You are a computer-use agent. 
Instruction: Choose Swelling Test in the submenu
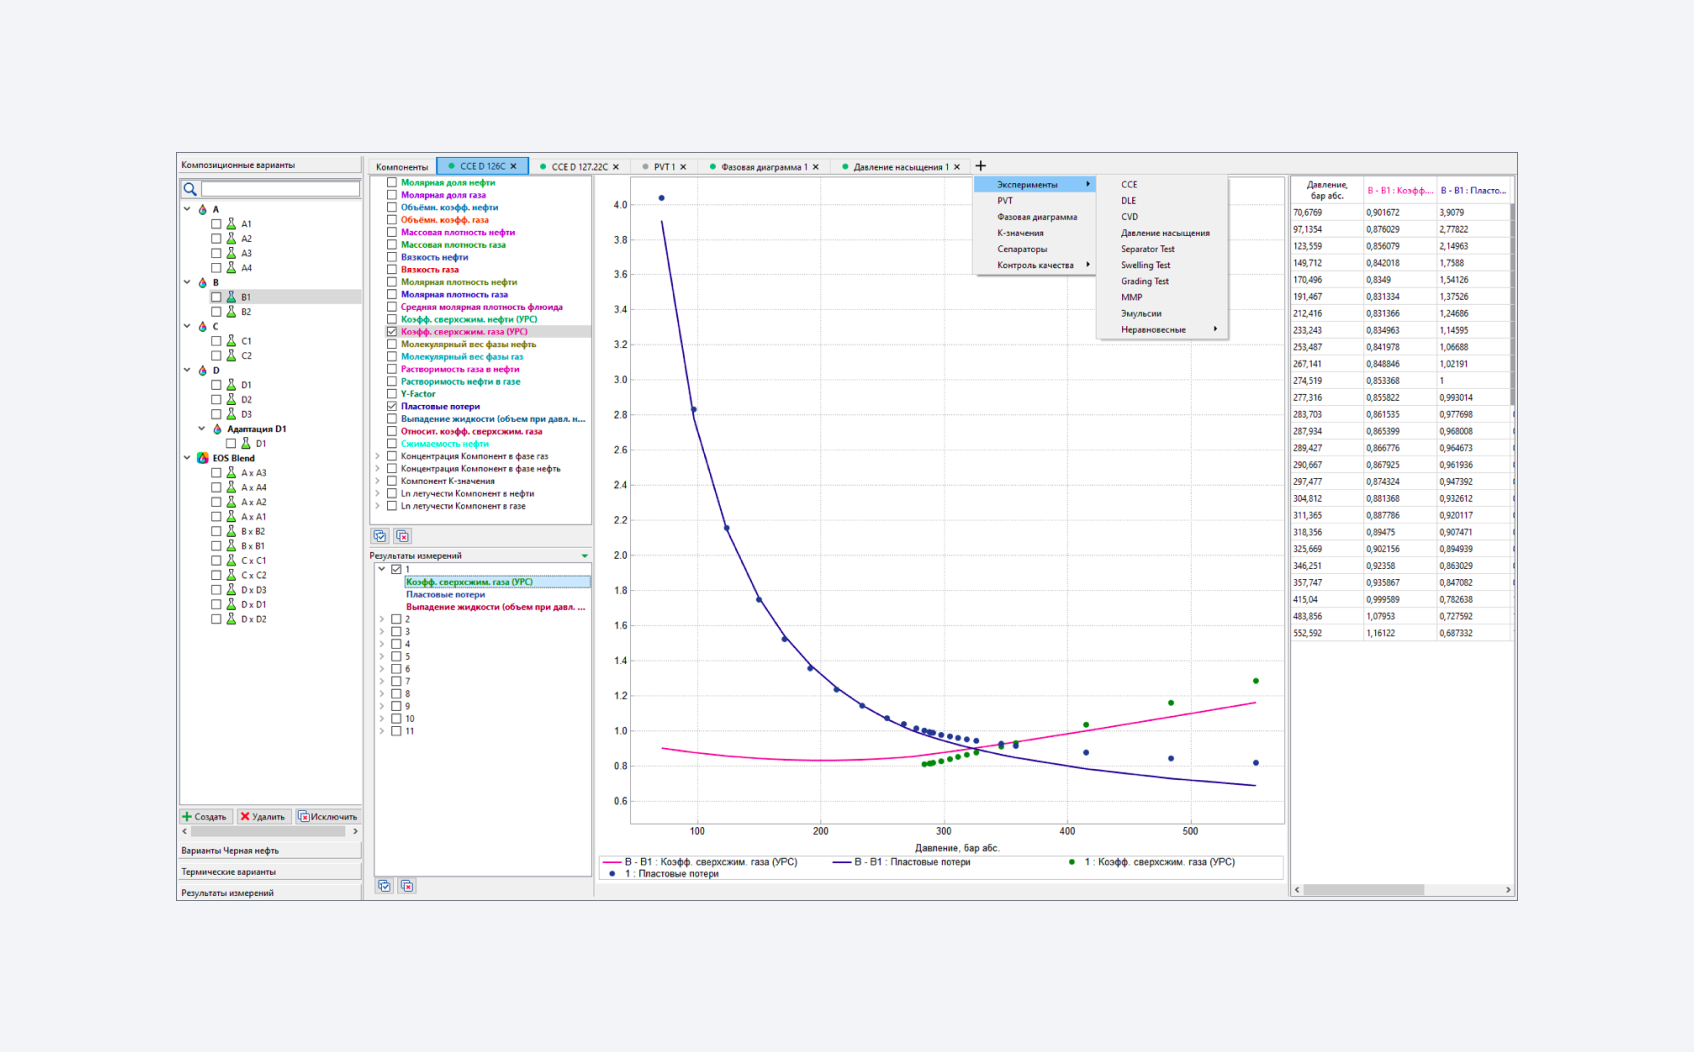[x=1145, y=265]
